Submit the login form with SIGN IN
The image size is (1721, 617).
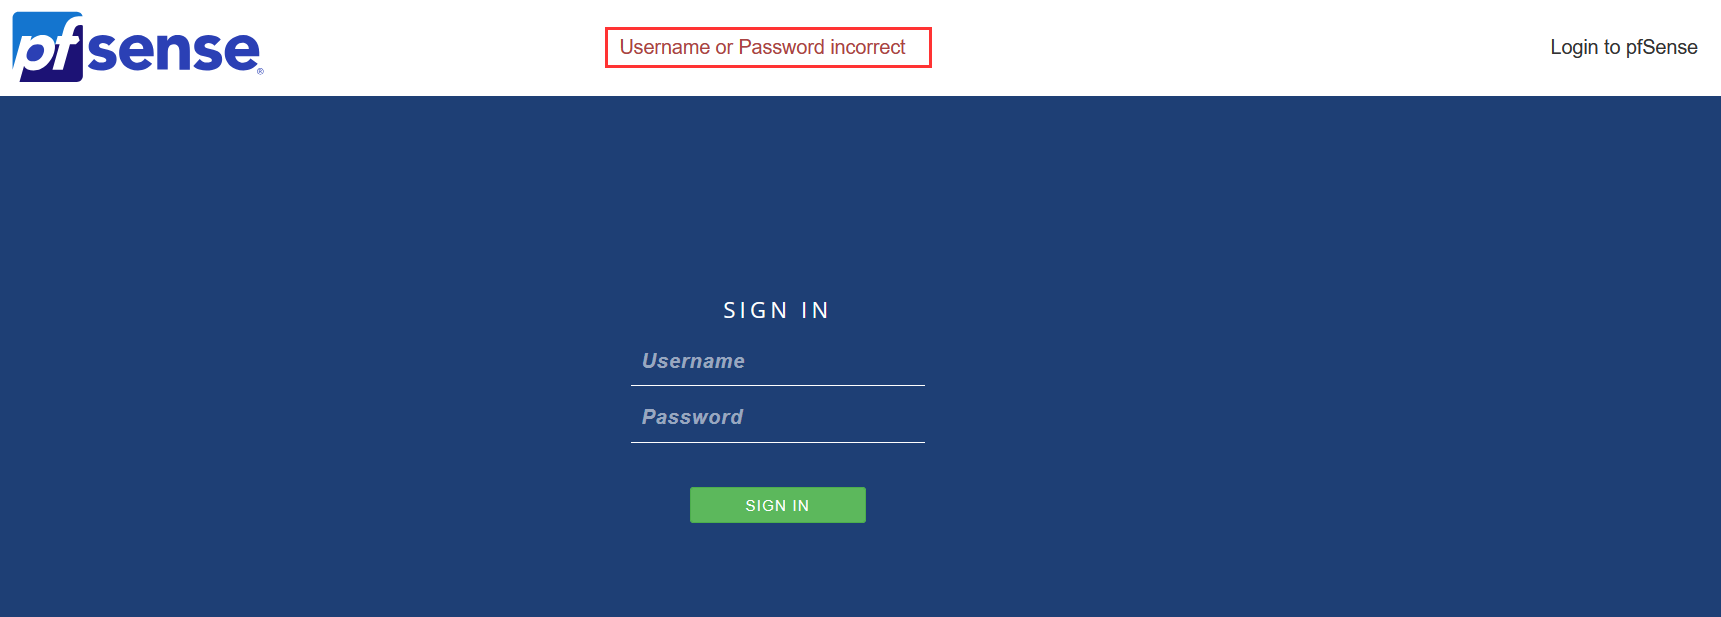(x=777, y=505)
